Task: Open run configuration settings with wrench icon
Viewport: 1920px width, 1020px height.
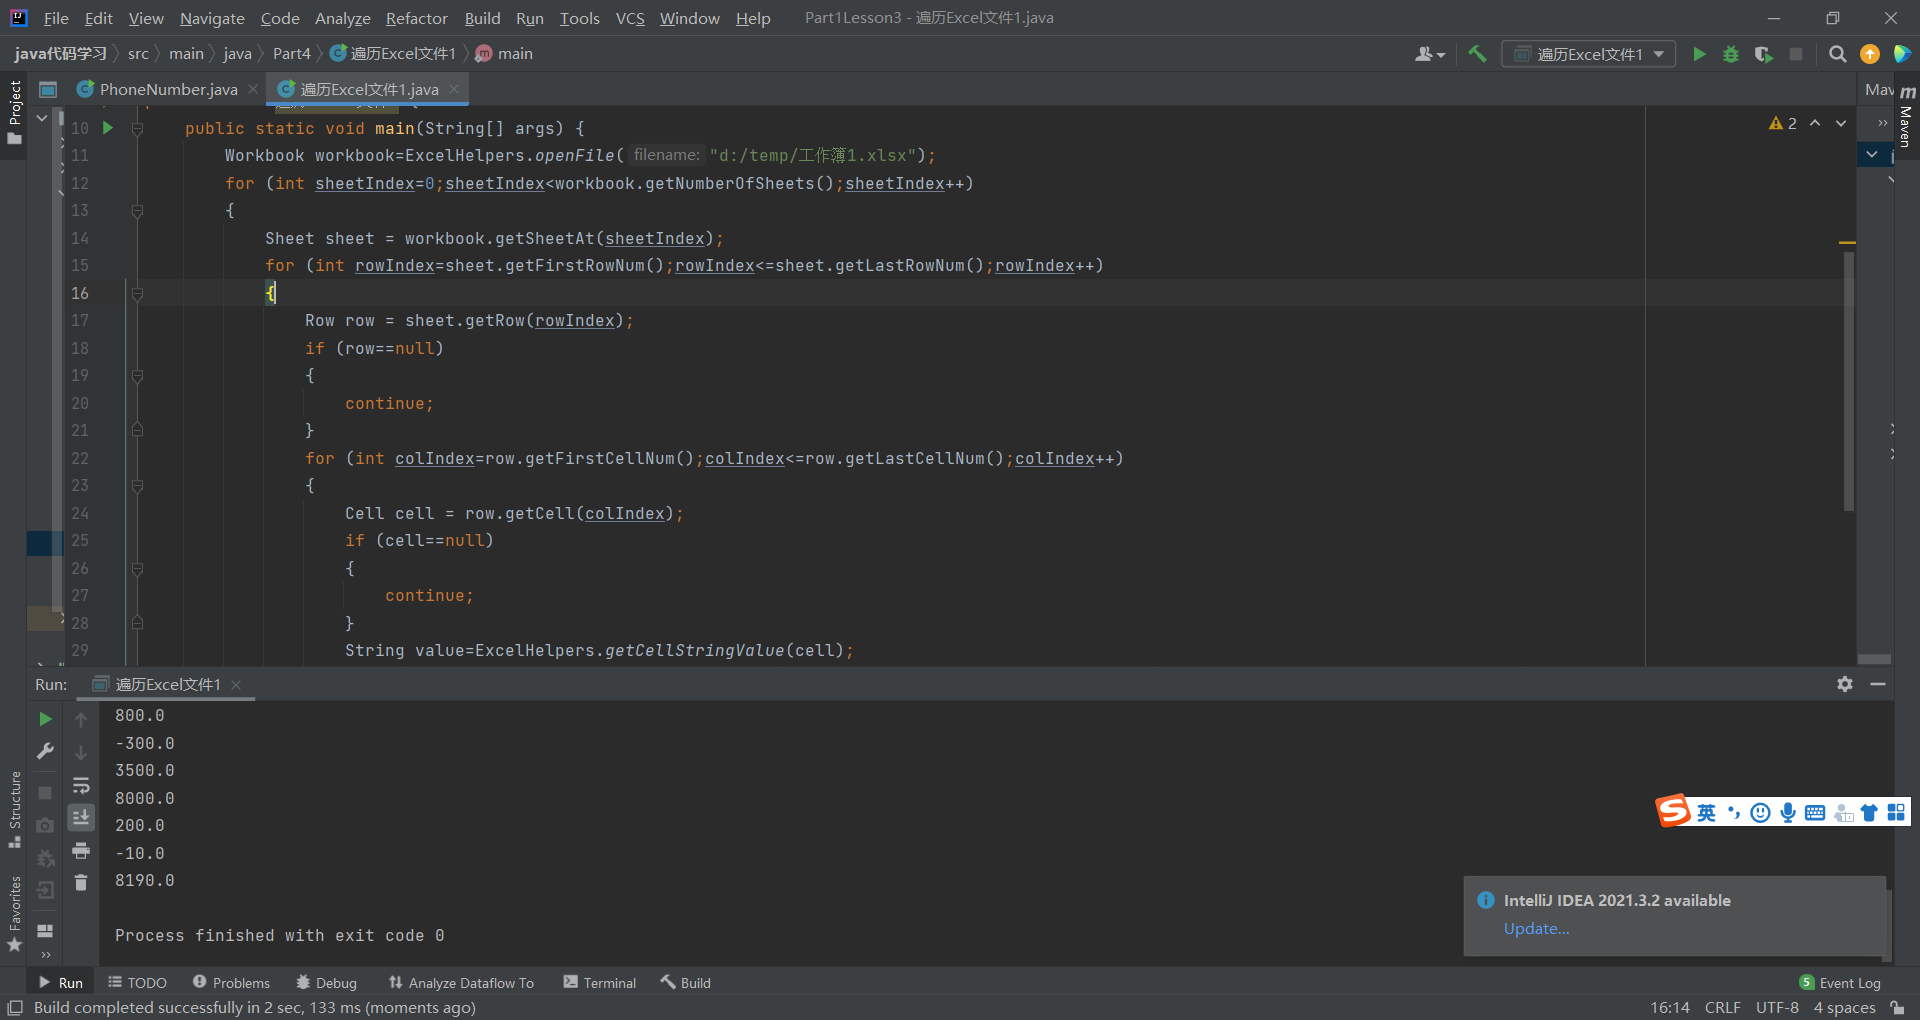Action: point(45,751)
